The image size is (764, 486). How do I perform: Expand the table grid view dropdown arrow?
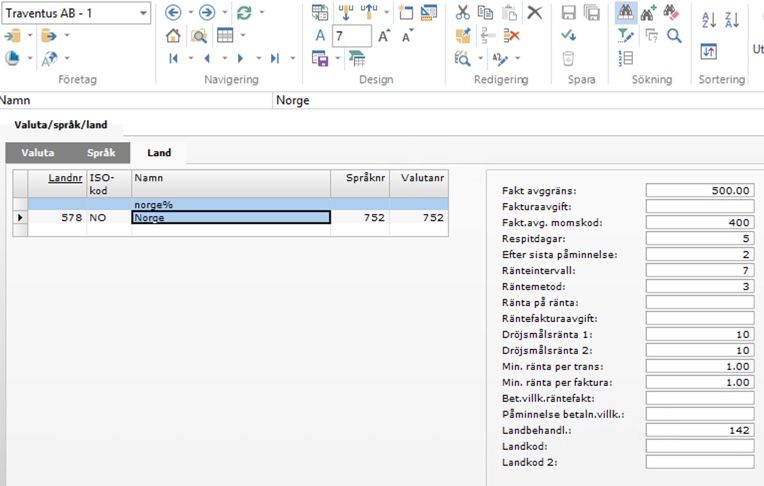point(243,35)
